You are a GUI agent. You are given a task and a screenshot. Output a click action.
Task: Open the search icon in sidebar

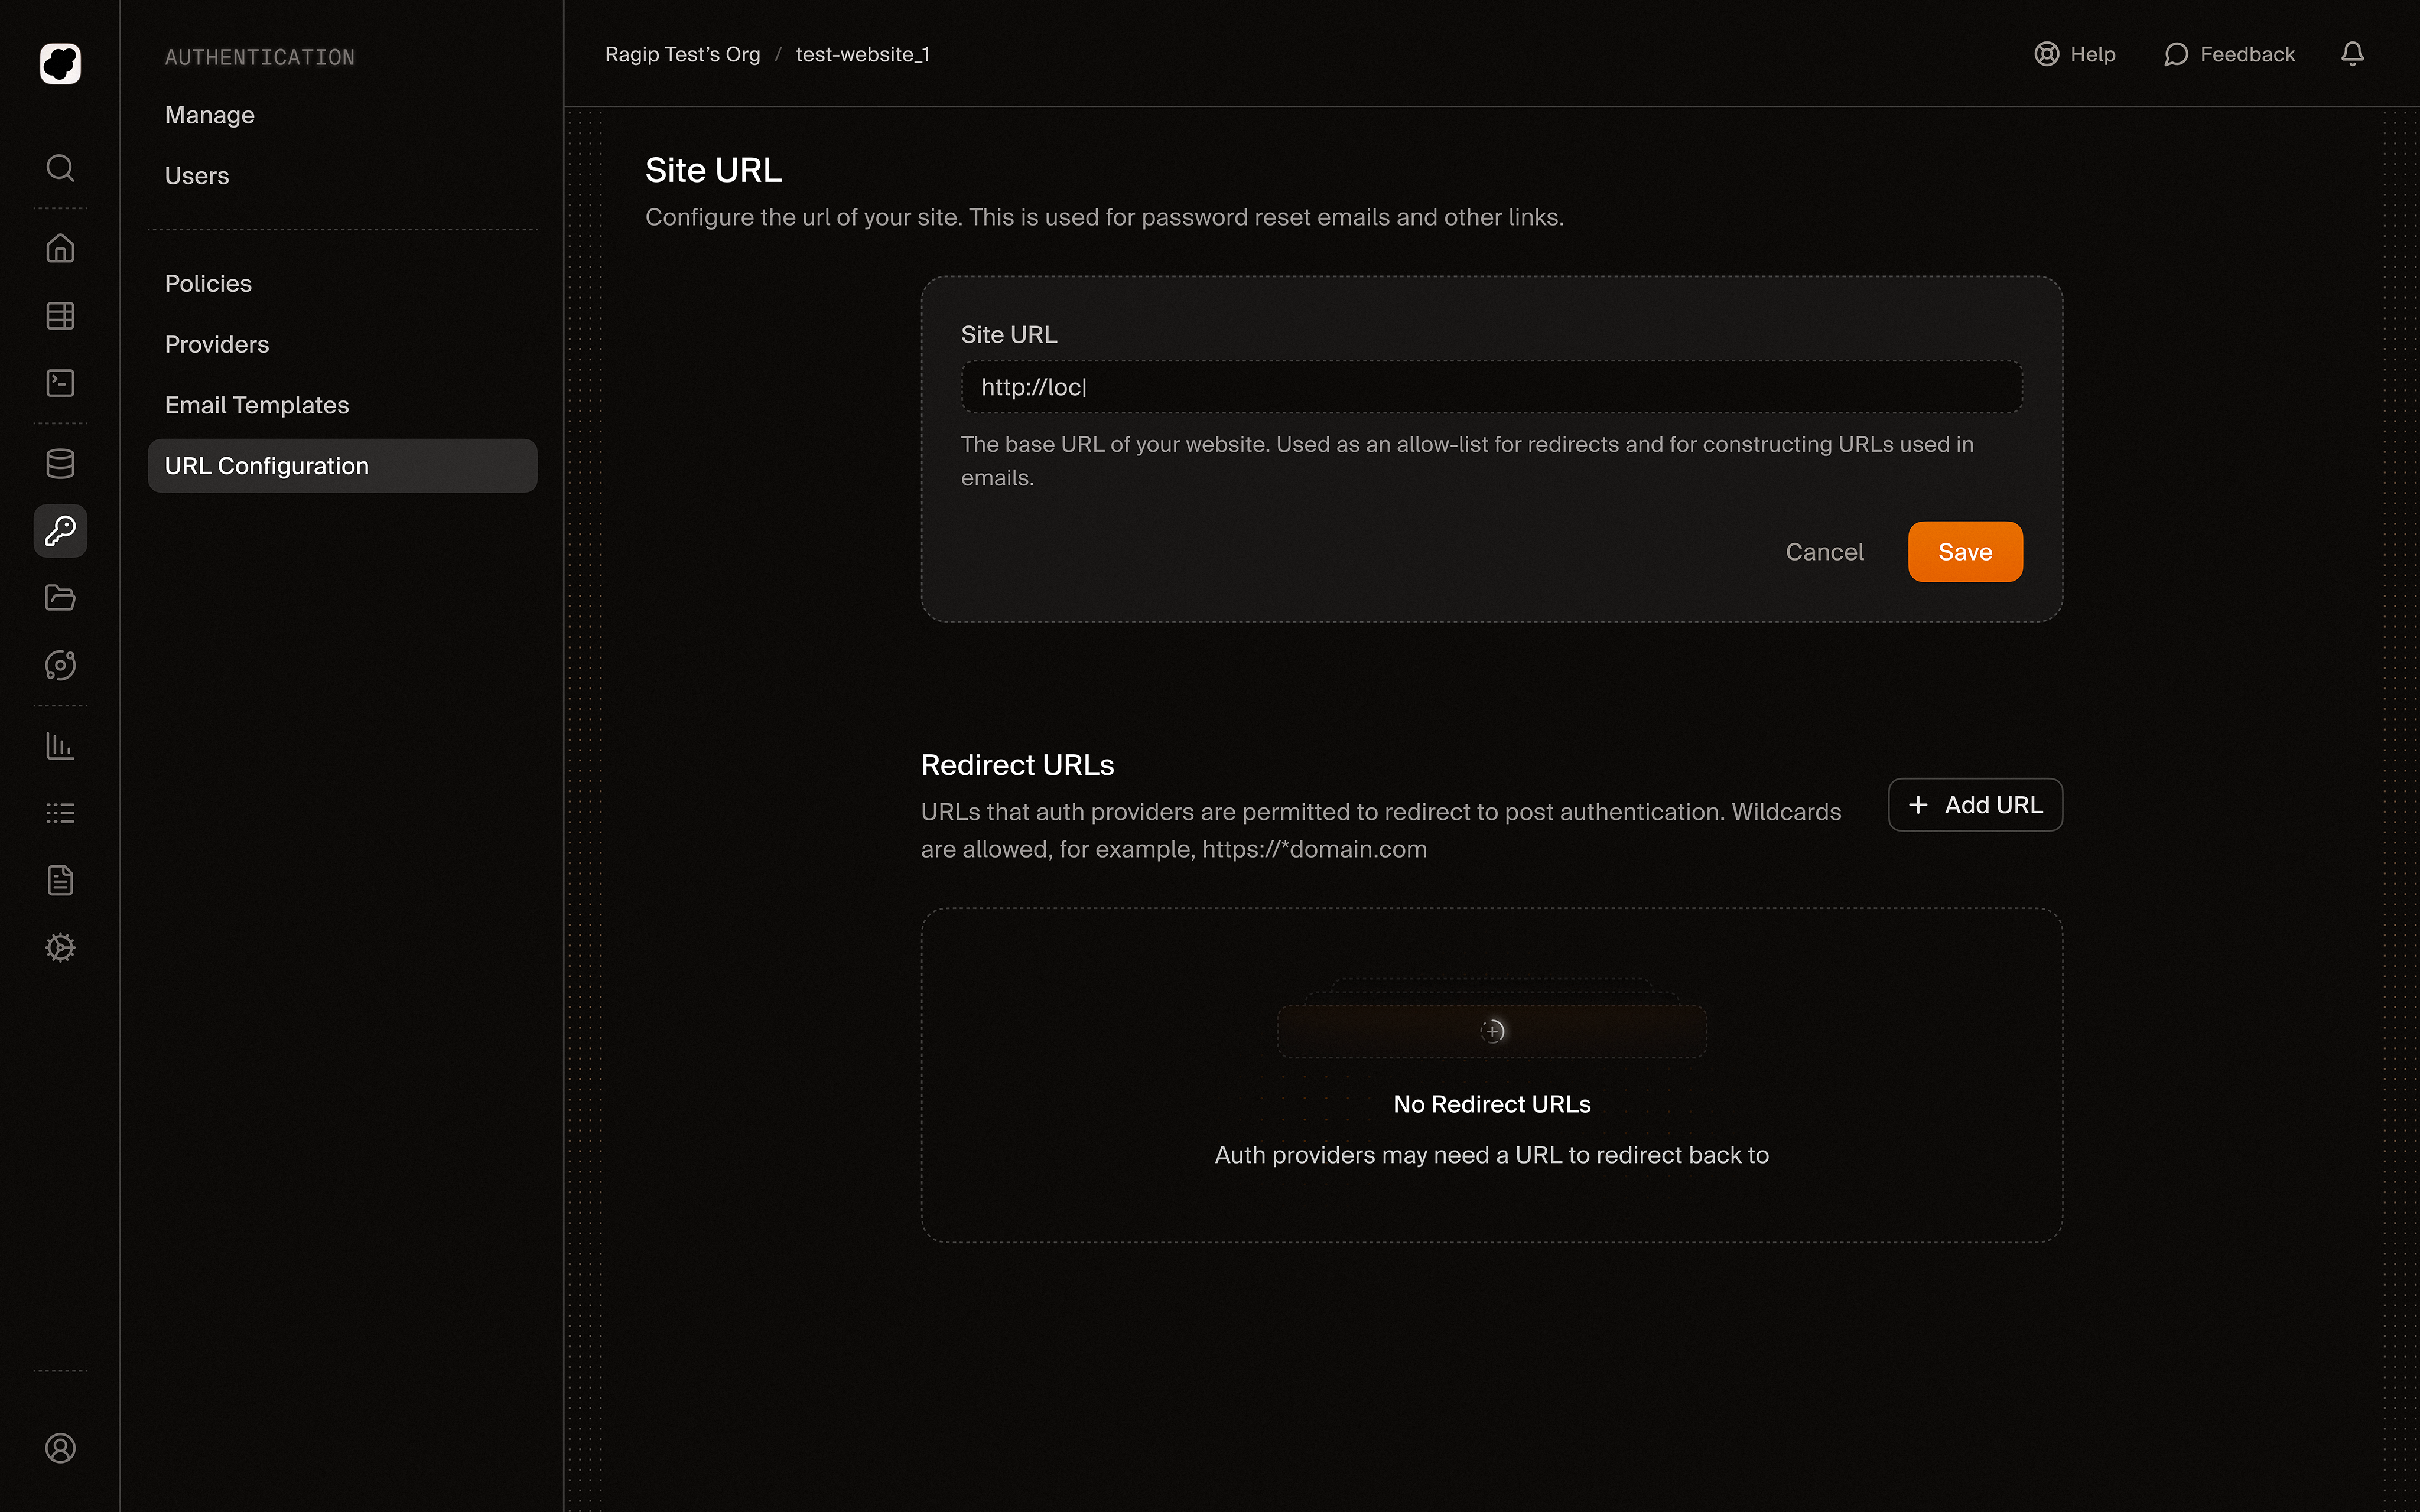click(60, 168)
